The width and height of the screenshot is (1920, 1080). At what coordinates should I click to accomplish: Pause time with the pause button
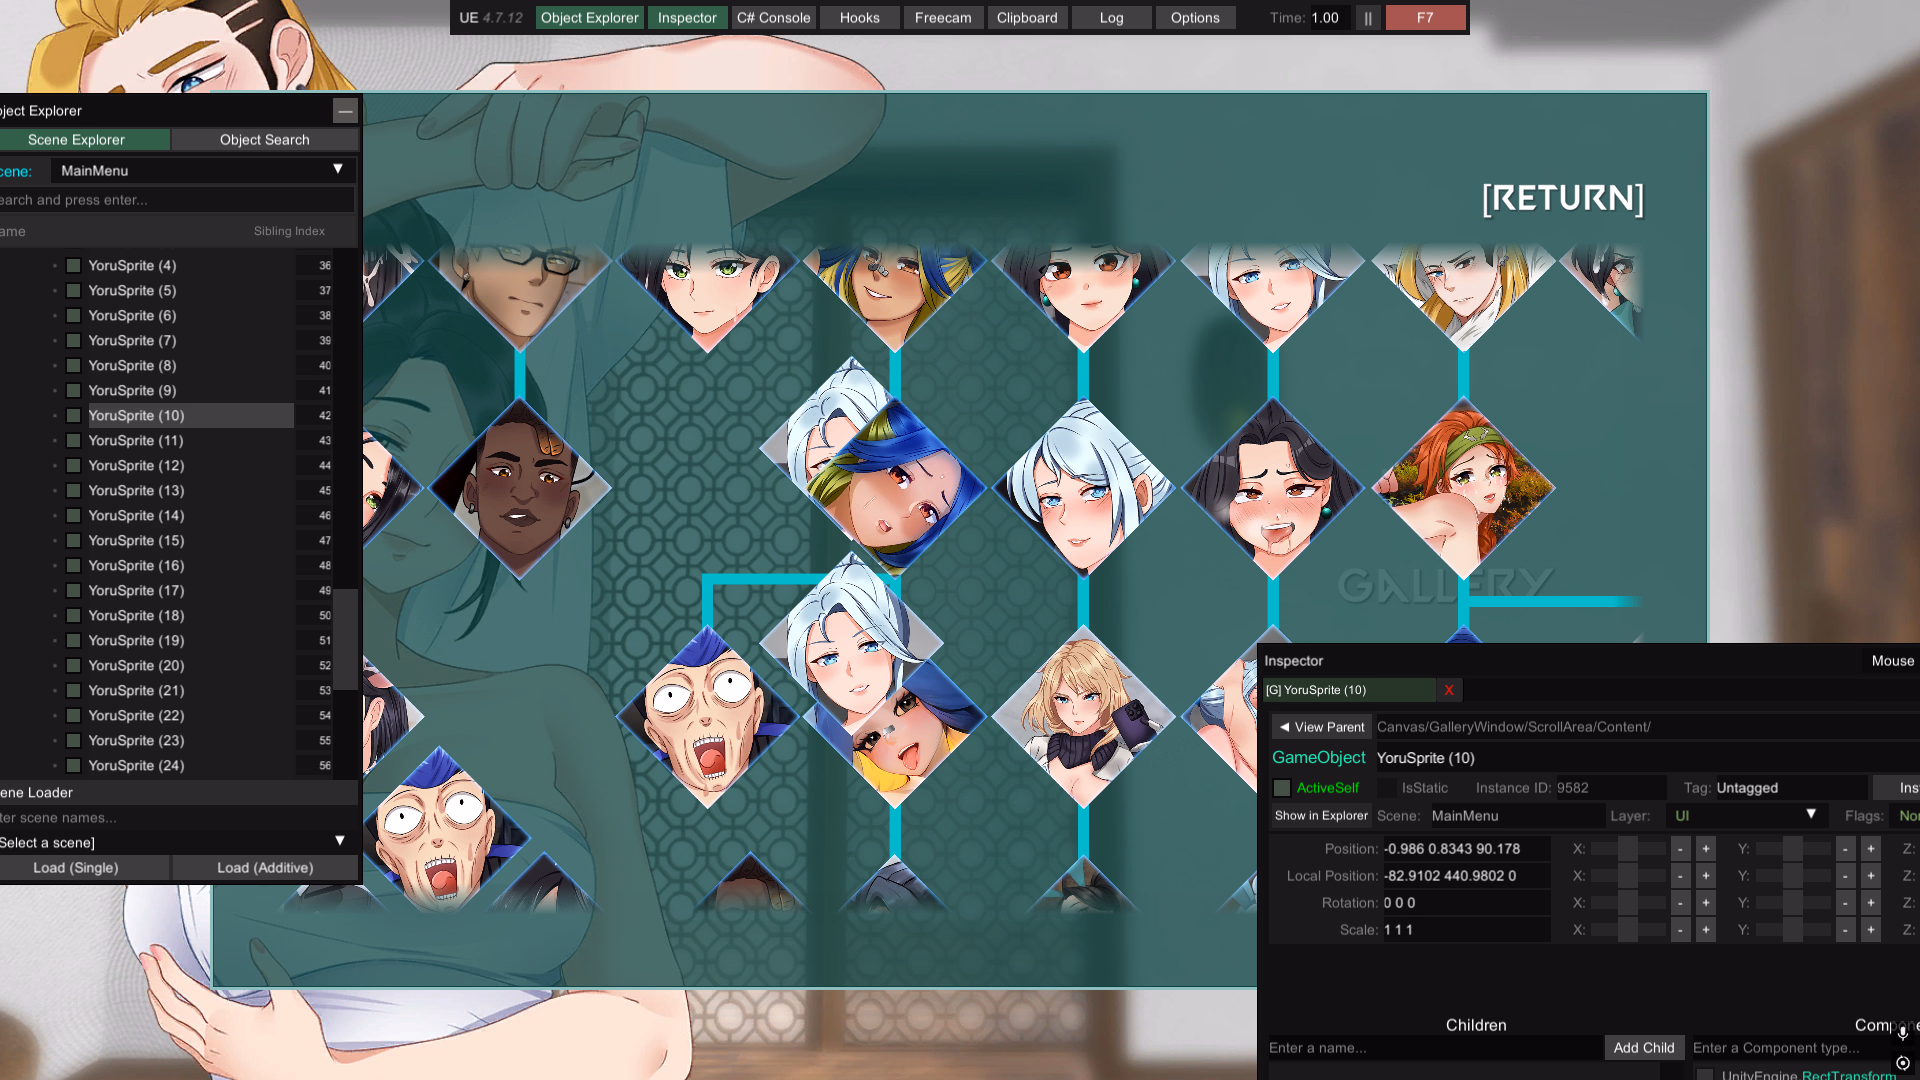tap(1367, 18)
